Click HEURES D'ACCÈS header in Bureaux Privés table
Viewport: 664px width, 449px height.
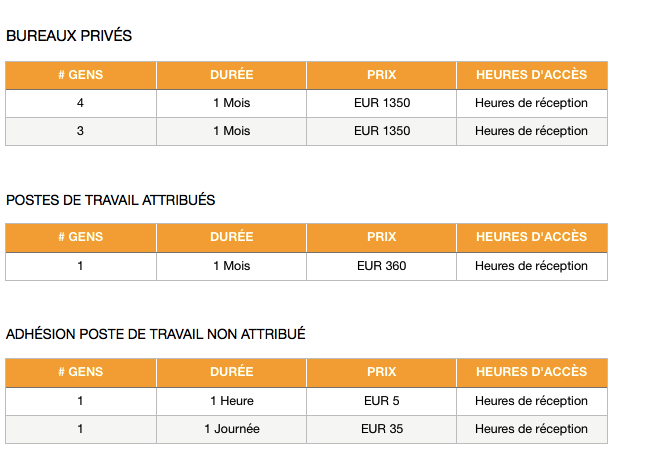pyautogui.click(x=531, y=75)
